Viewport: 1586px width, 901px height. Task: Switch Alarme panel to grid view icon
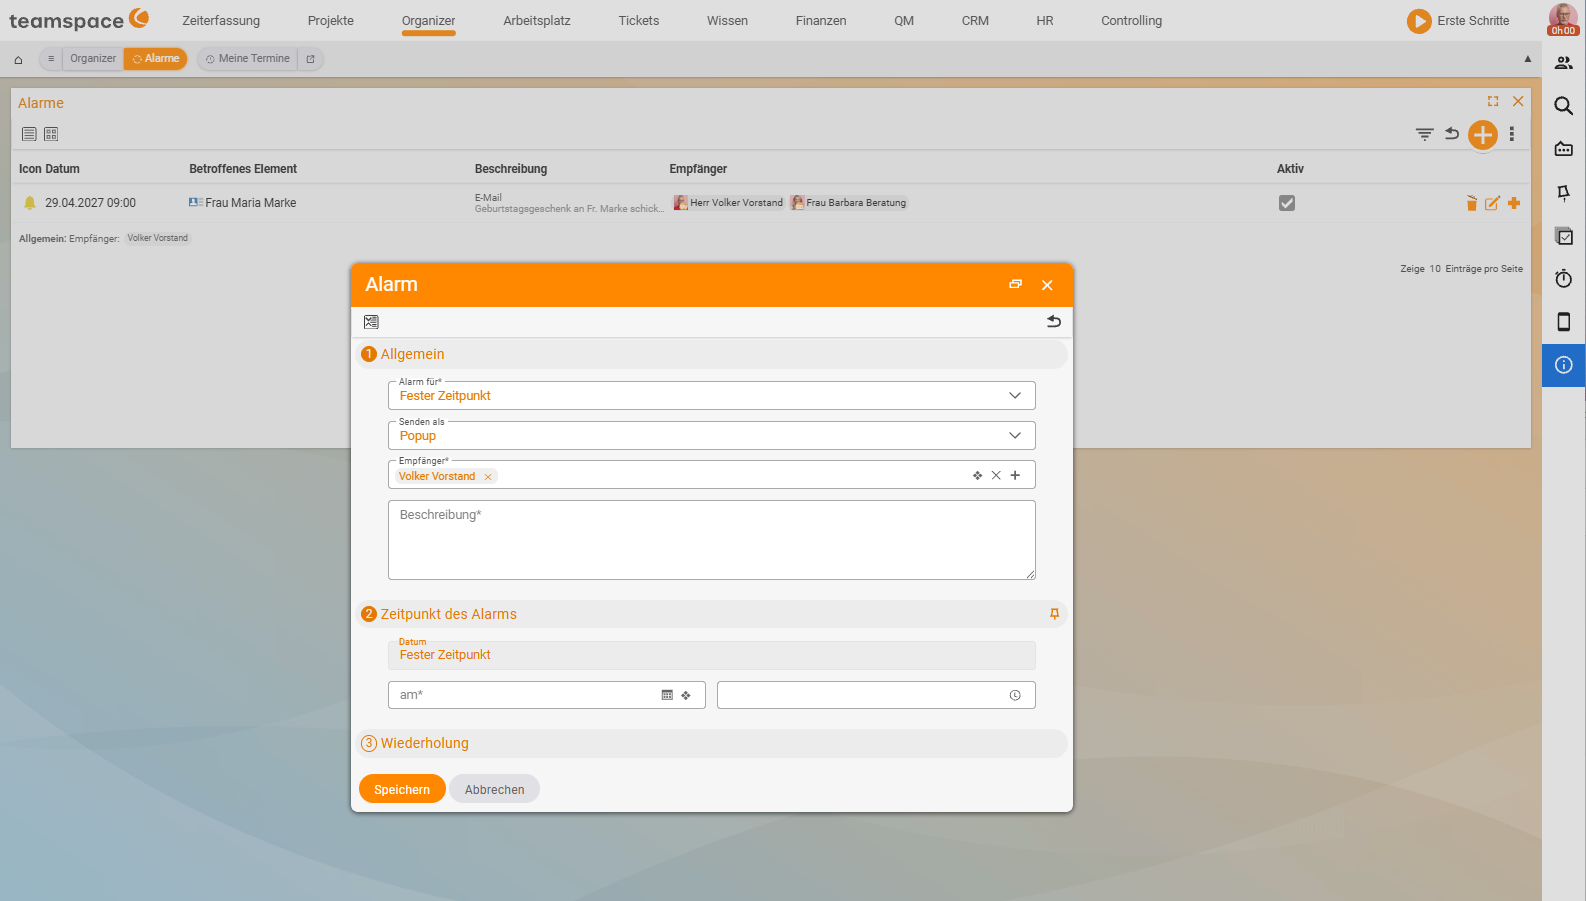coord(51,134)
